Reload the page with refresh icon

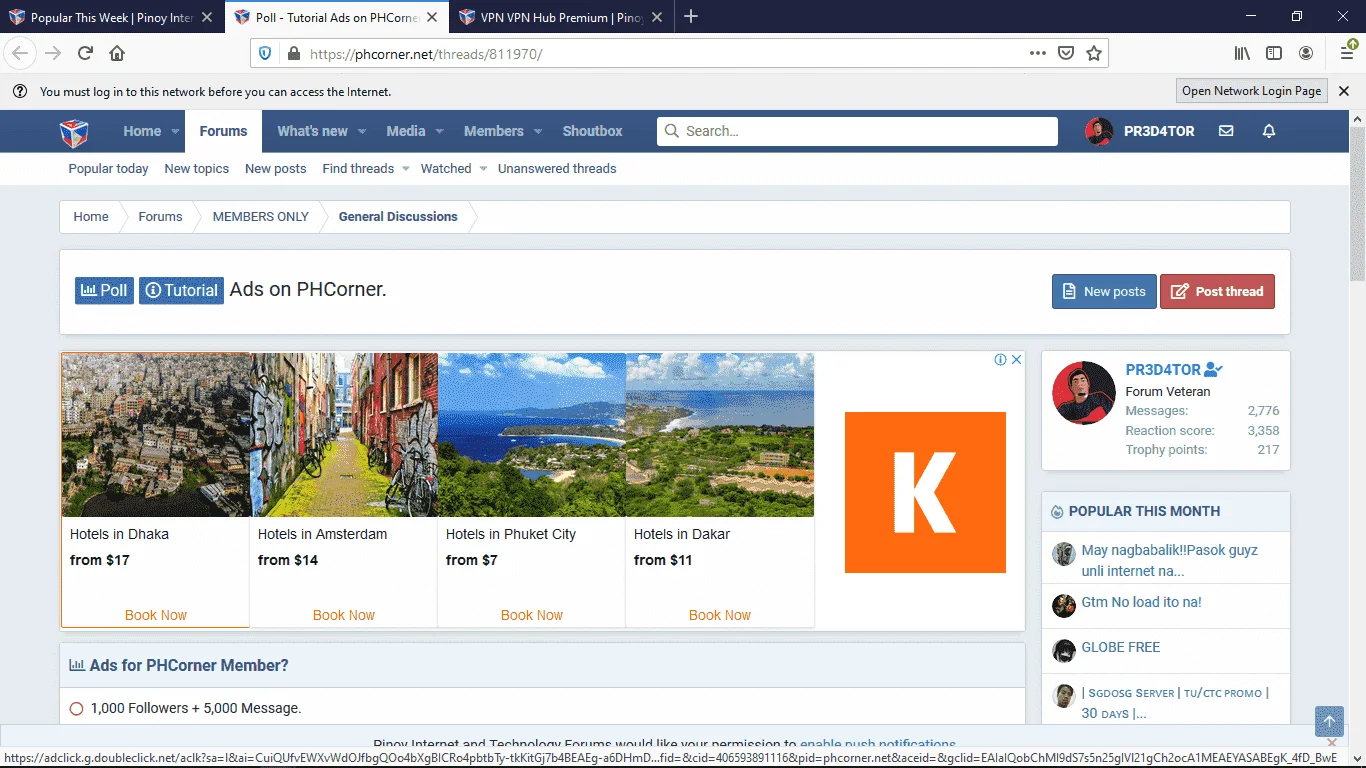85,53
